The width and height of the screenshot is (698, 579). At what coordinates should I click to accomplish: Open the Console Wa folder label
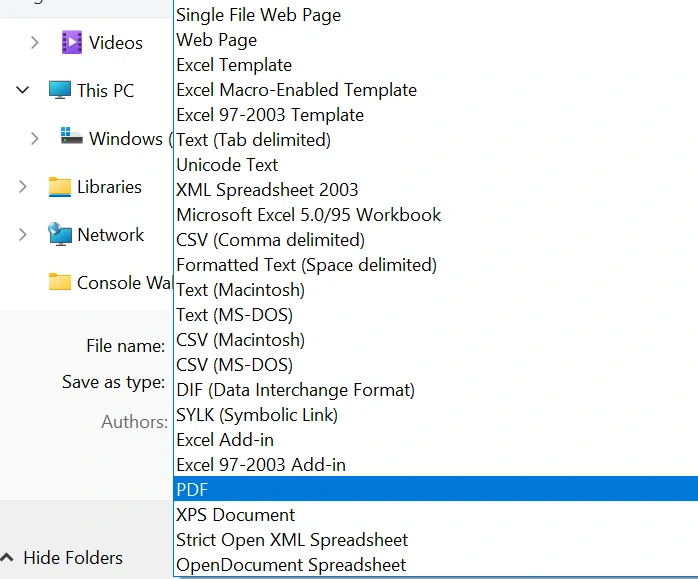pos(125,283)
